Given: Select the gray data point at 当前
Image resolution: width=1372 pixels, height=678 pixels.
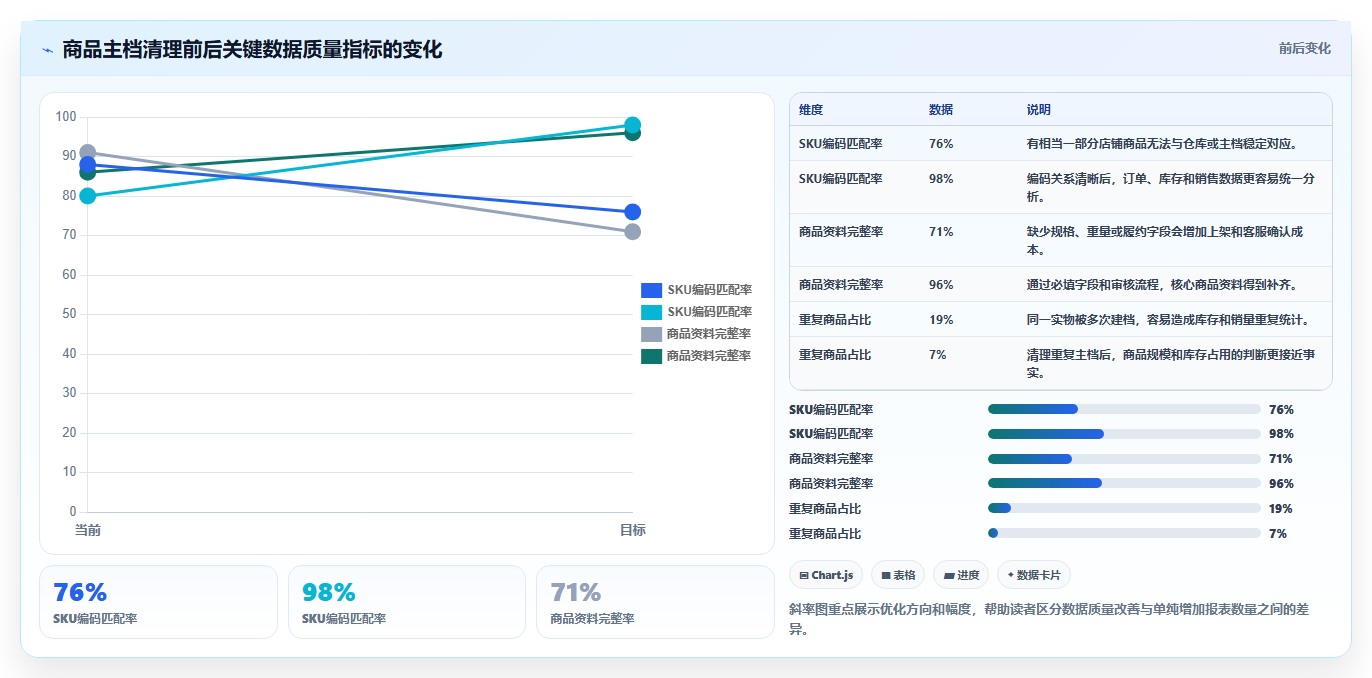Looking at the screenshot, I should pos(88,152).
